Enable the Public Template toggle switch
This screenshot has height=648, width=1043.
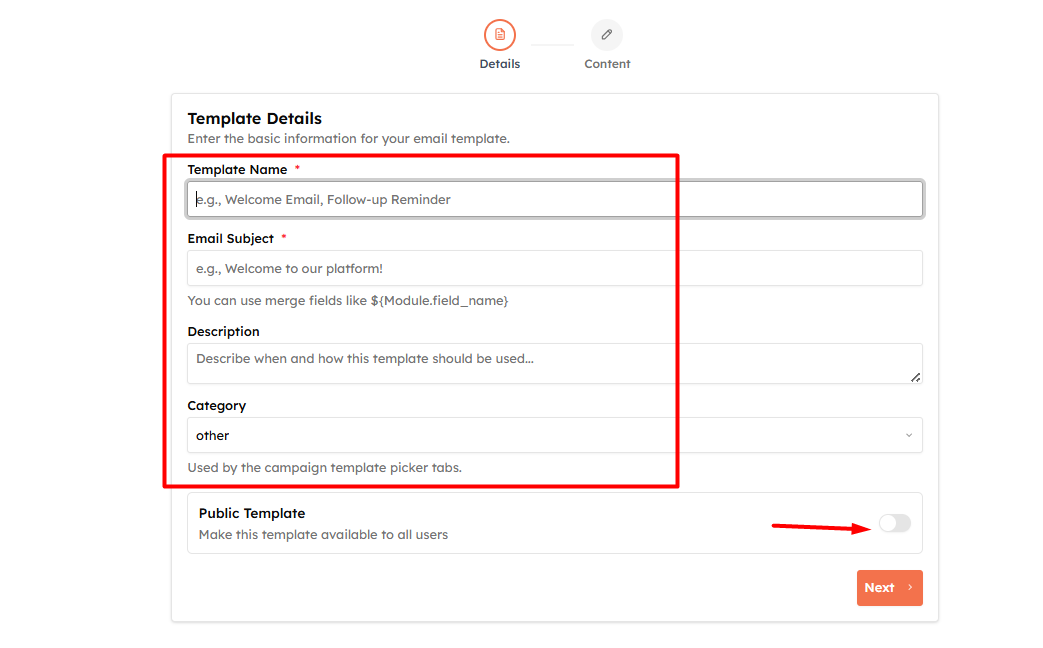(x=895, y=523)
